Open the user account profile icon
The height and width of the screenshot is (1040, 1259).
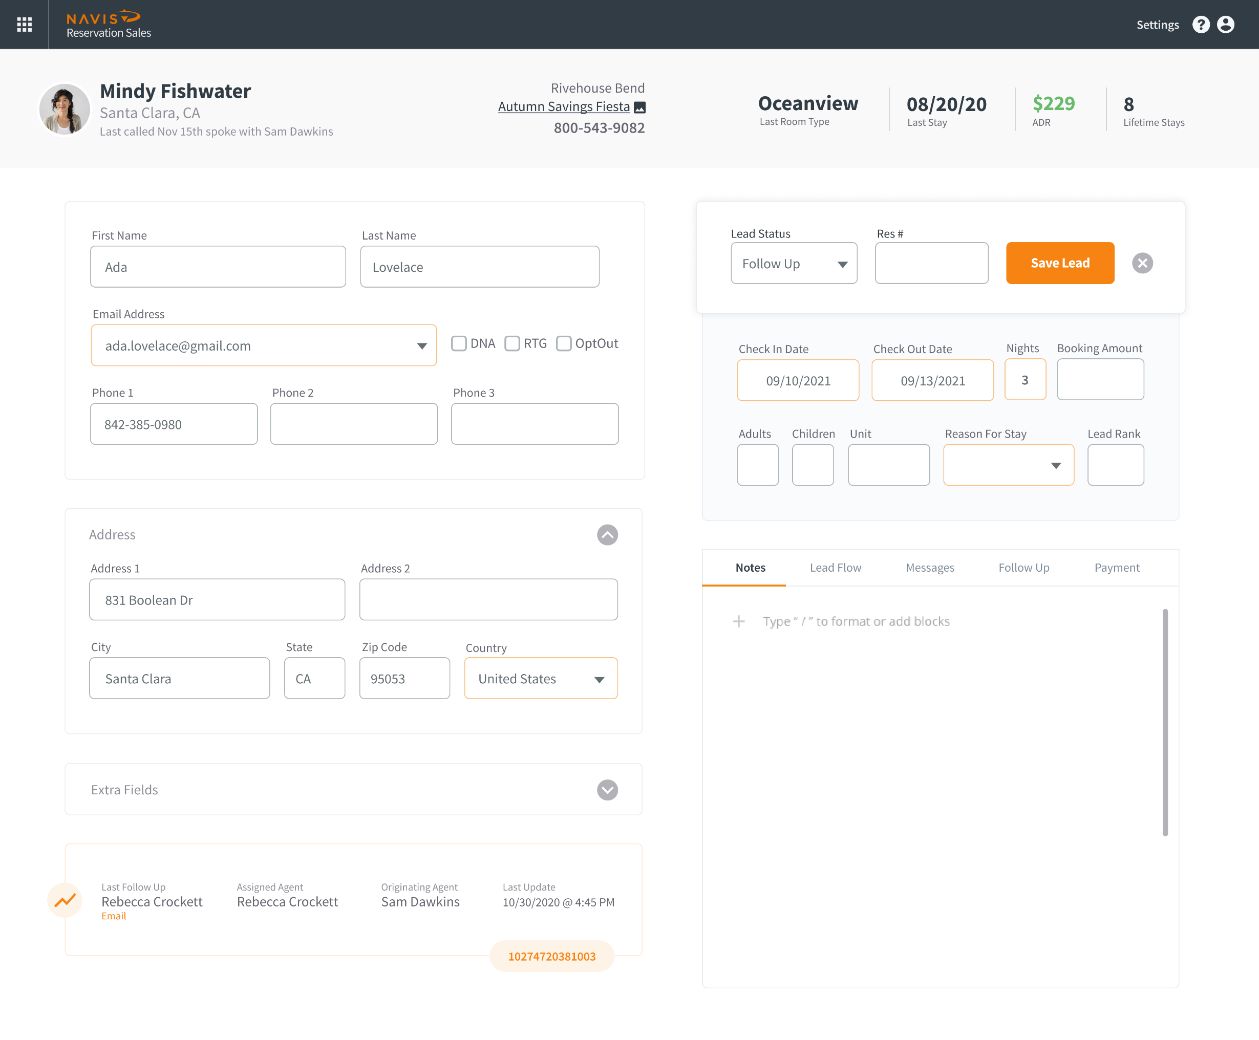coord(1226,25)
